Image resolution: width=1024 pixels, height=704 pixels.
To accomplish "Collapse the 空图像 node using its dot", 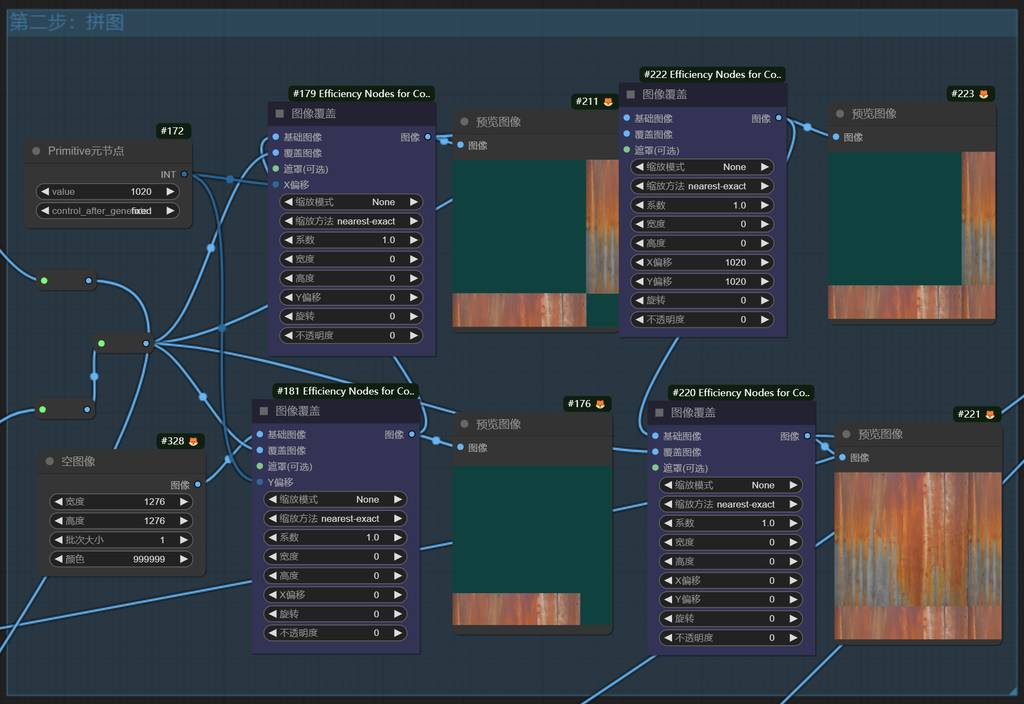I will click(x=48, y=461).
